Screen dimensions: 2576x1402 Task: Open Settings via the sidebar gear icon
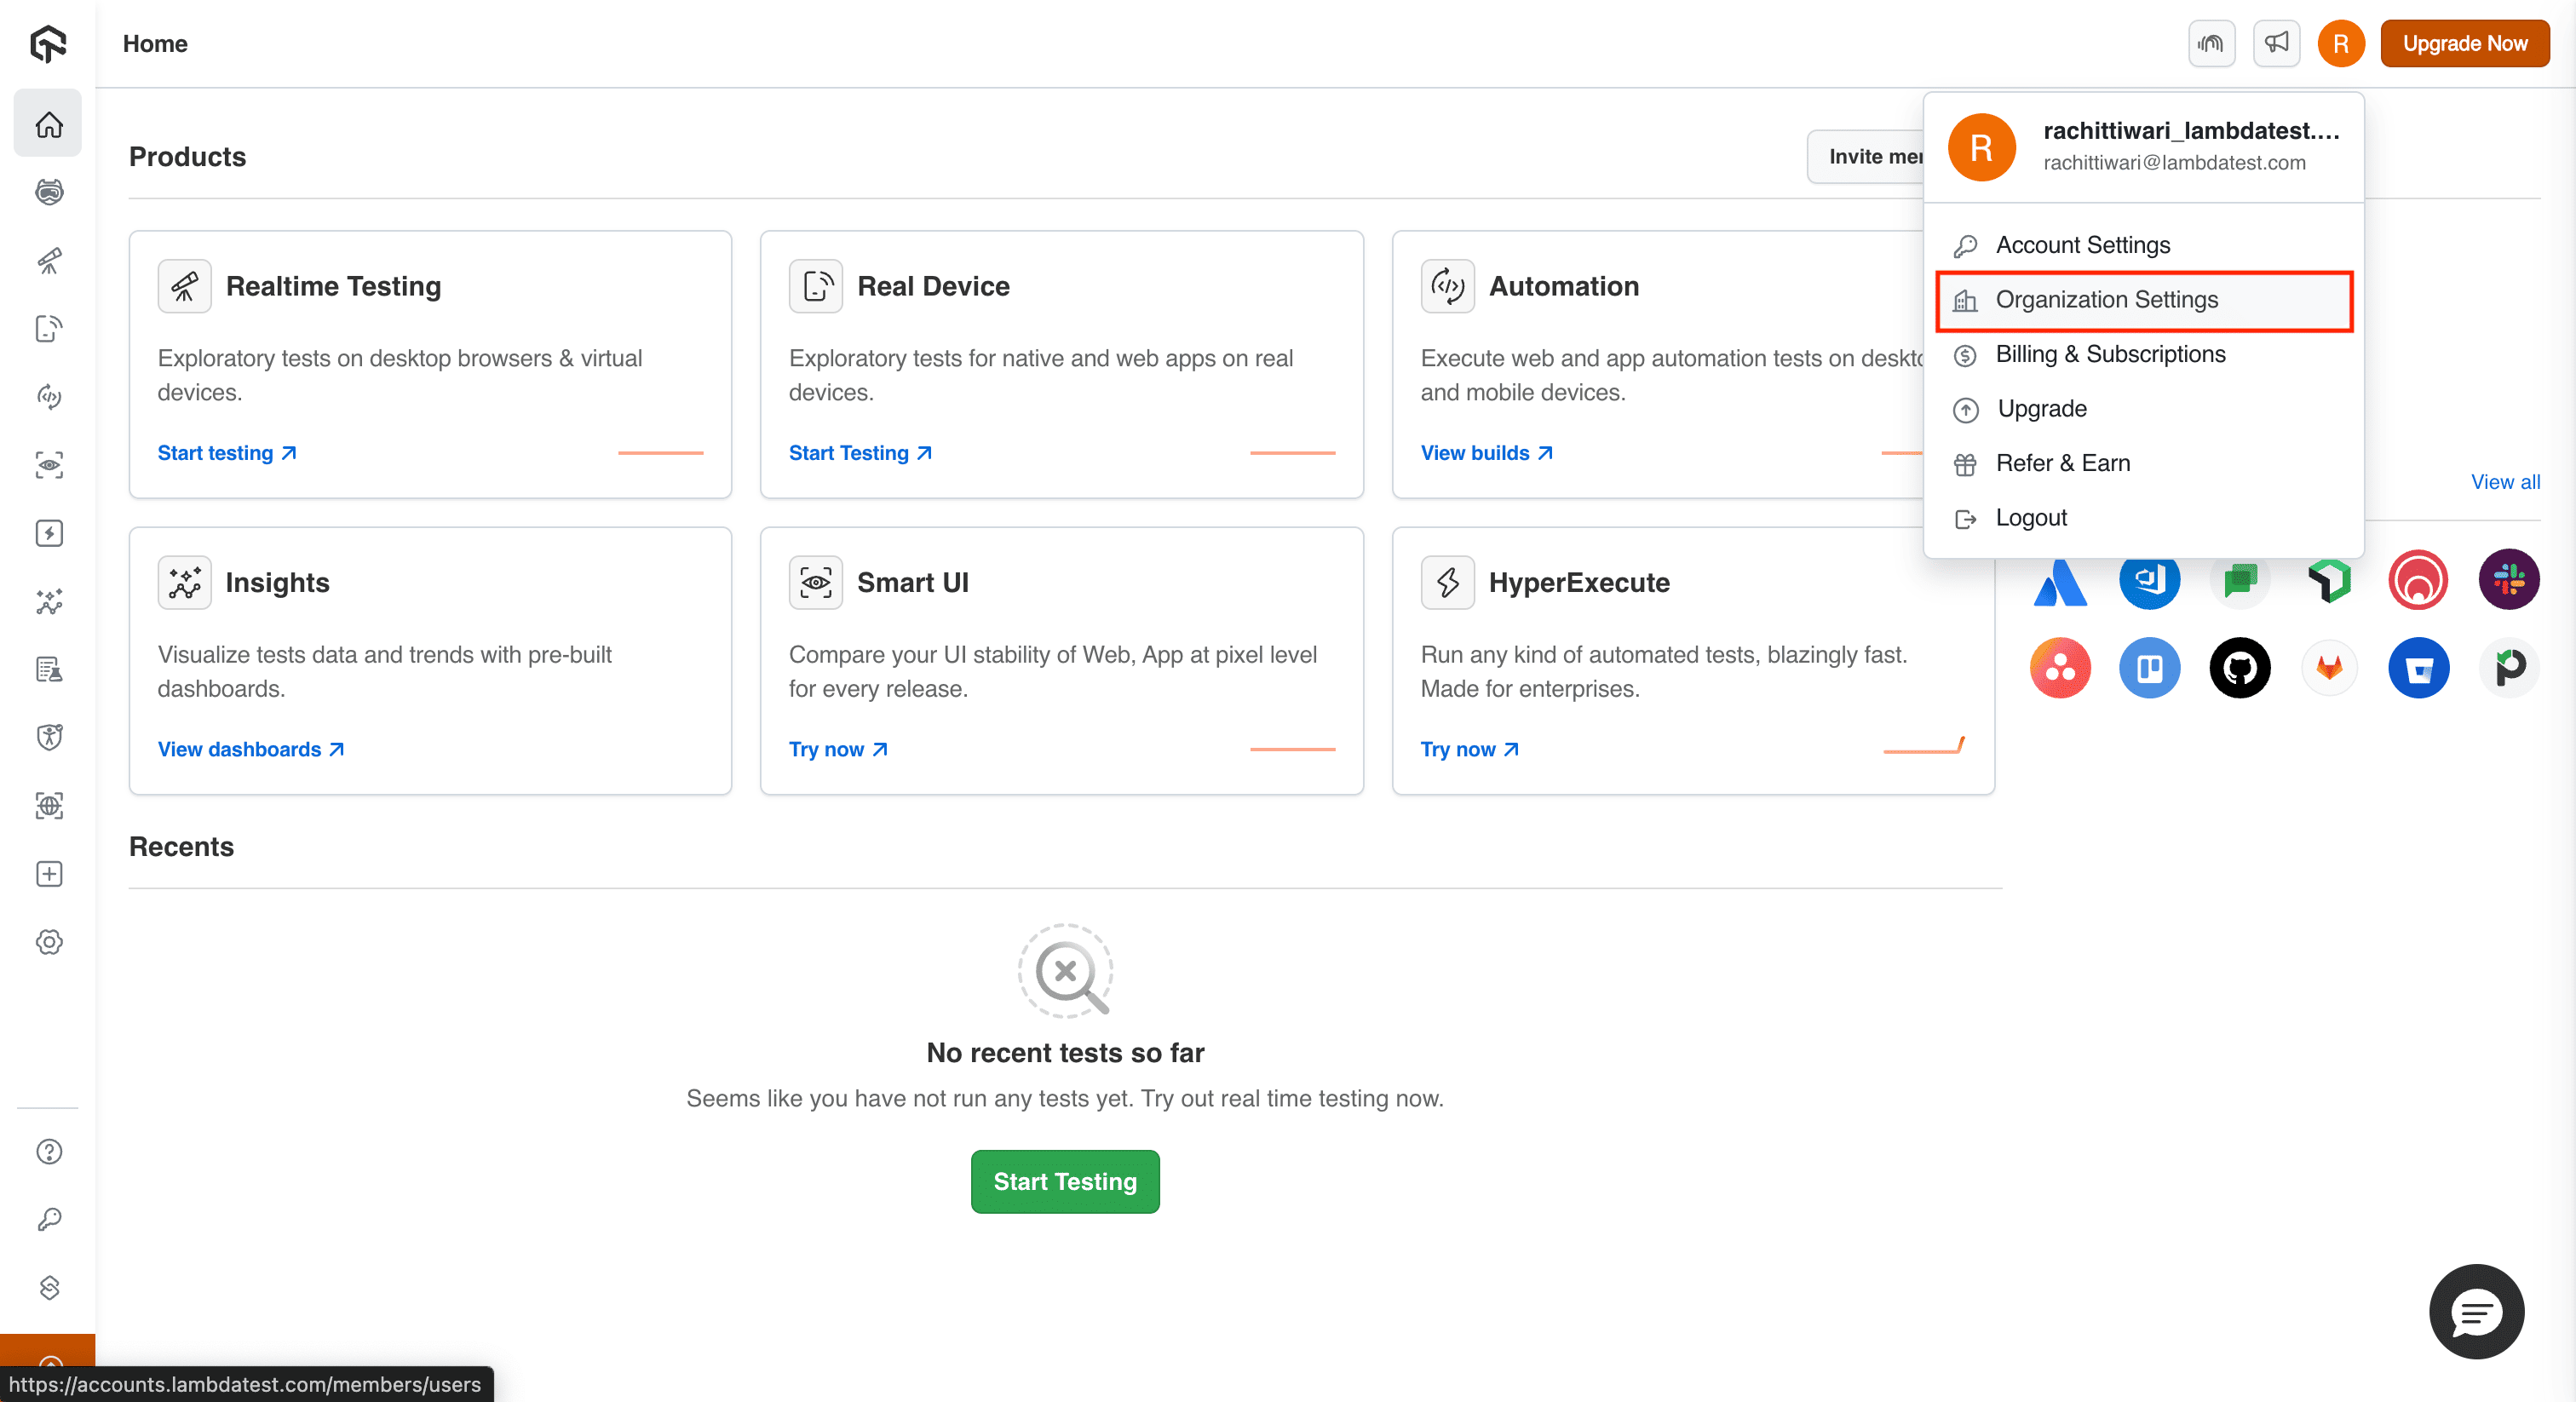coord(48,941)
